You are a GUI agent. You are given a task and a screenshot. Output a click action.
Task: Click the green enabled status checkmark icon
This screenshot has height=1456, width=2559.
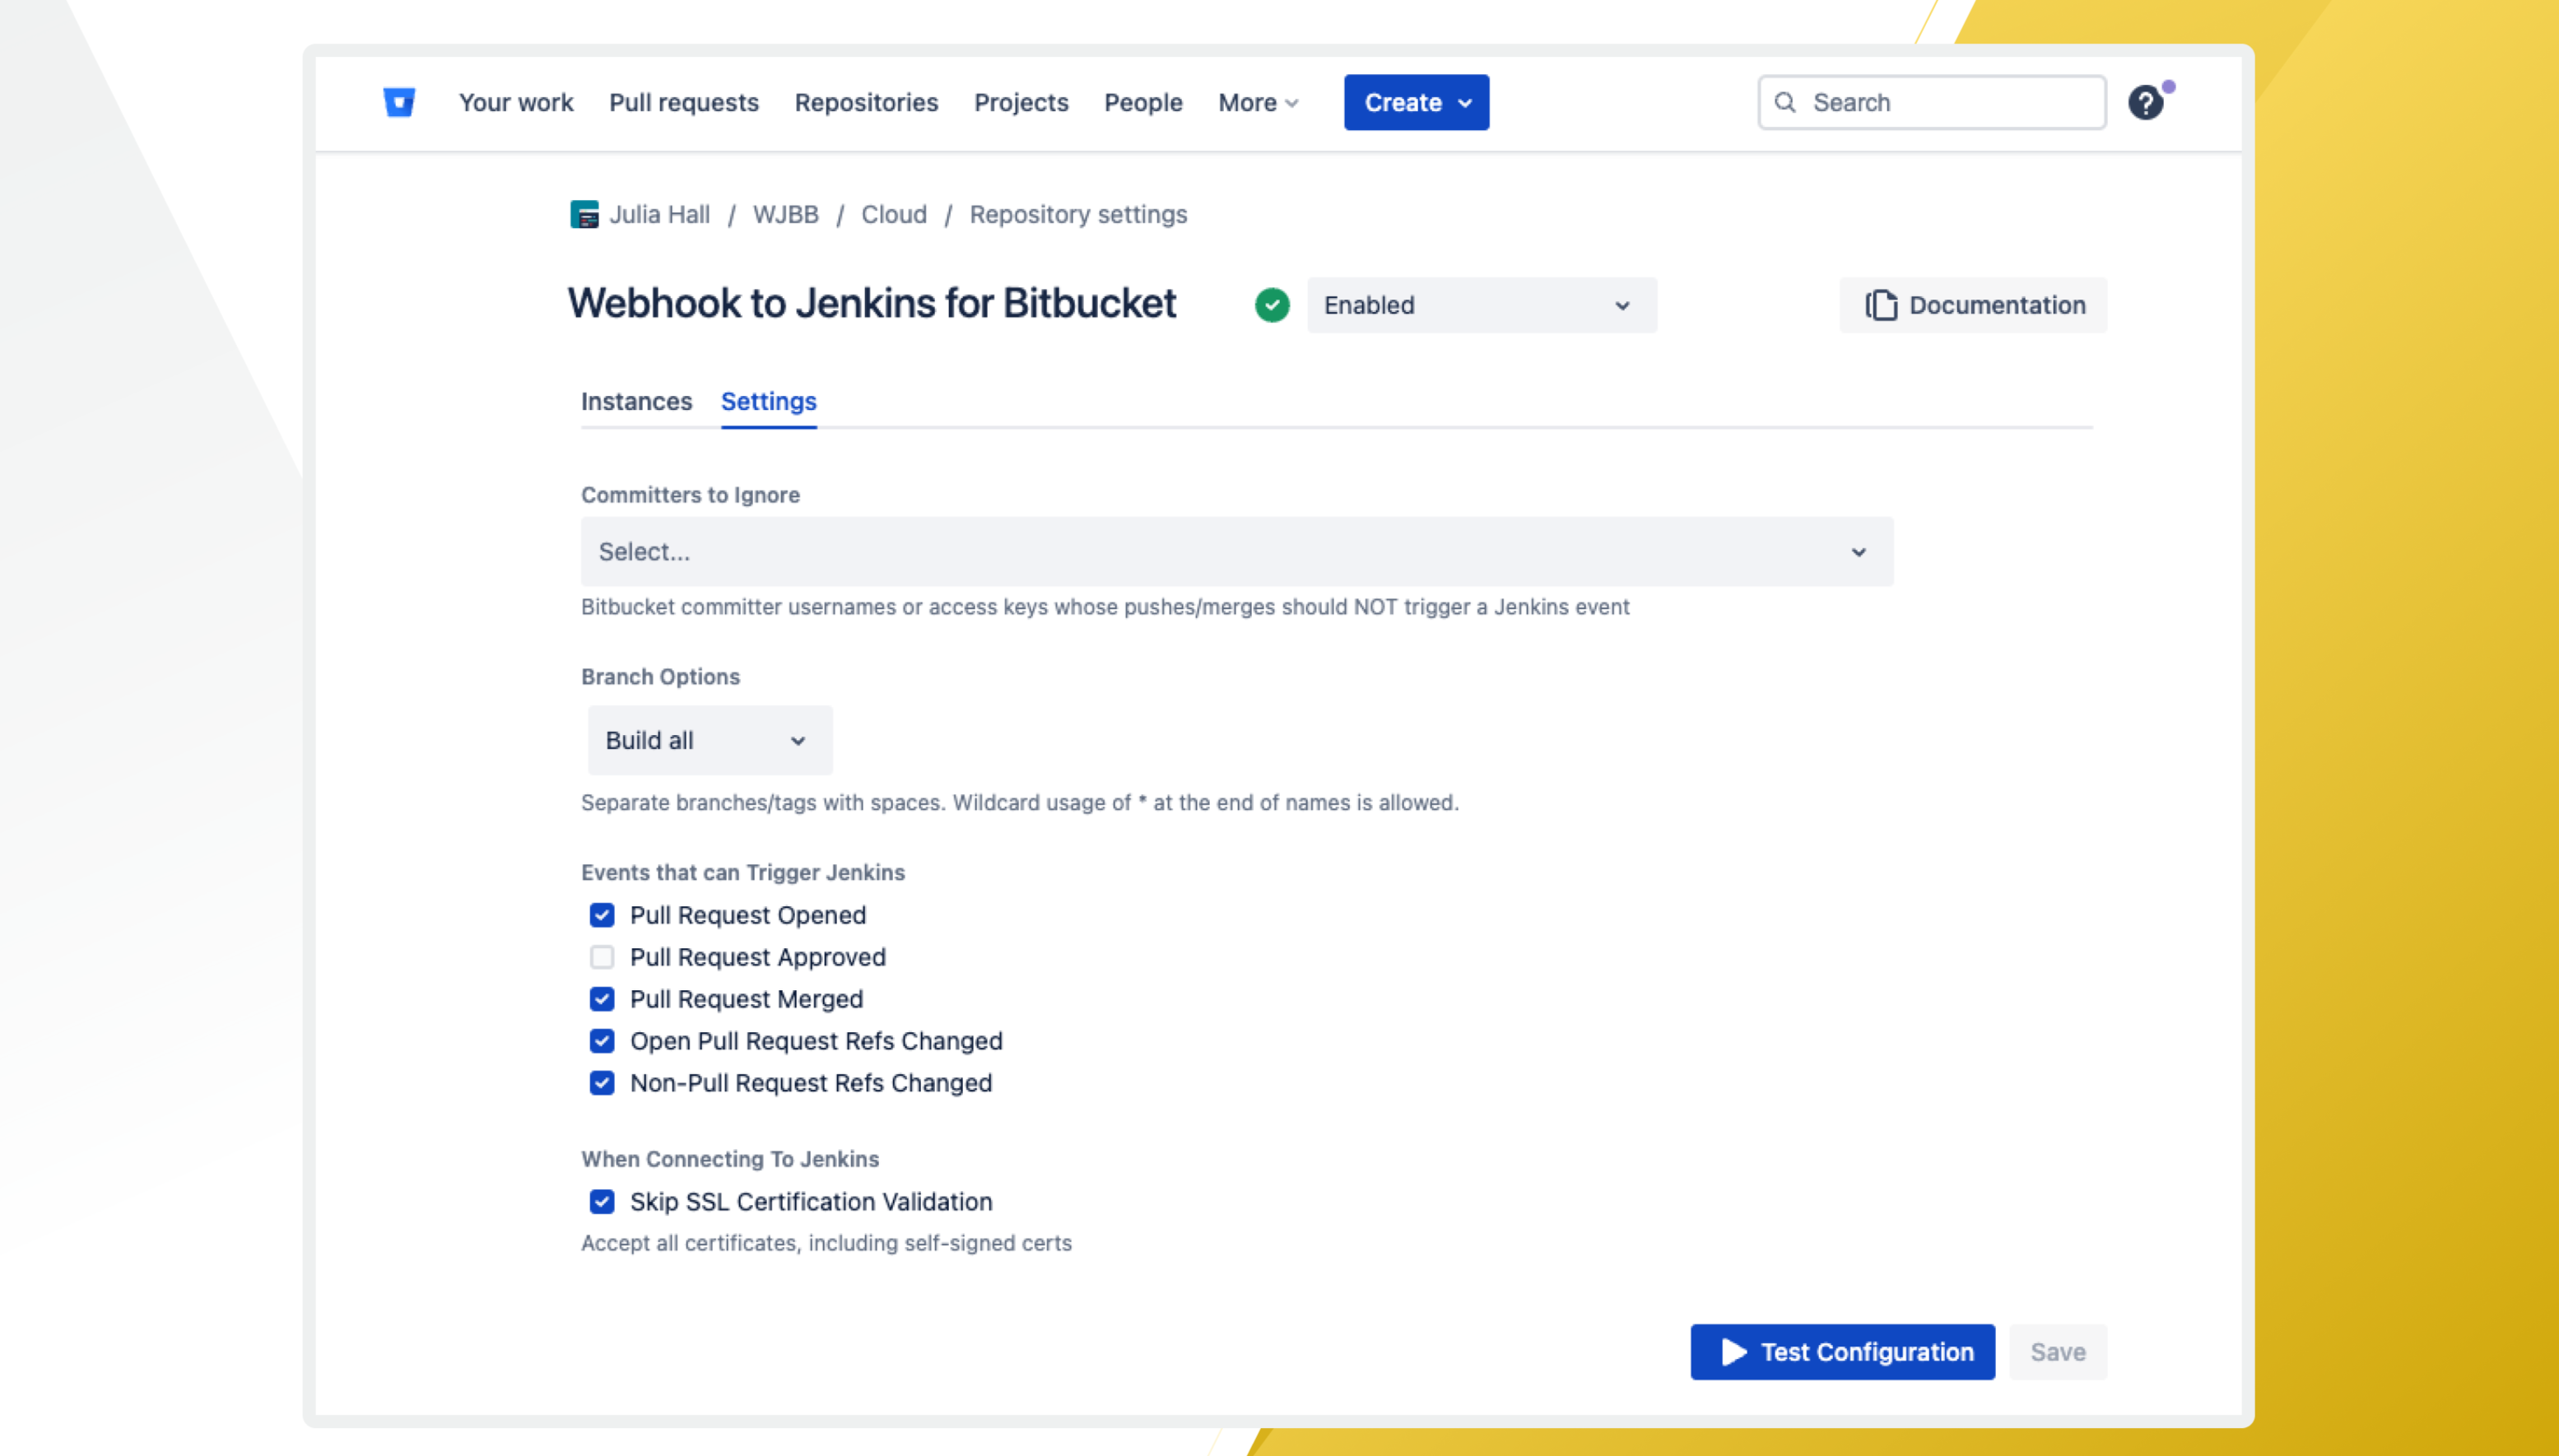[1272, 305]
